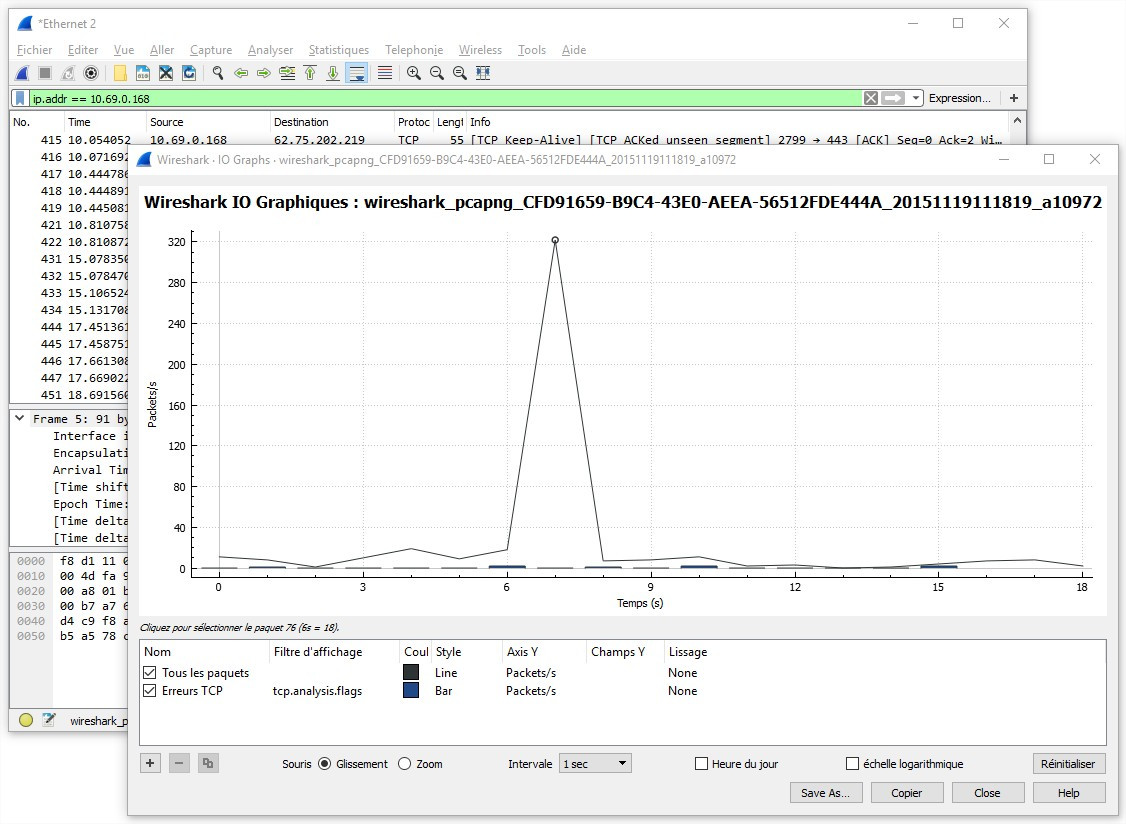Open the Telephonie menu
This screenshot has width=1126, height=824.
click(x=413, y=49)
